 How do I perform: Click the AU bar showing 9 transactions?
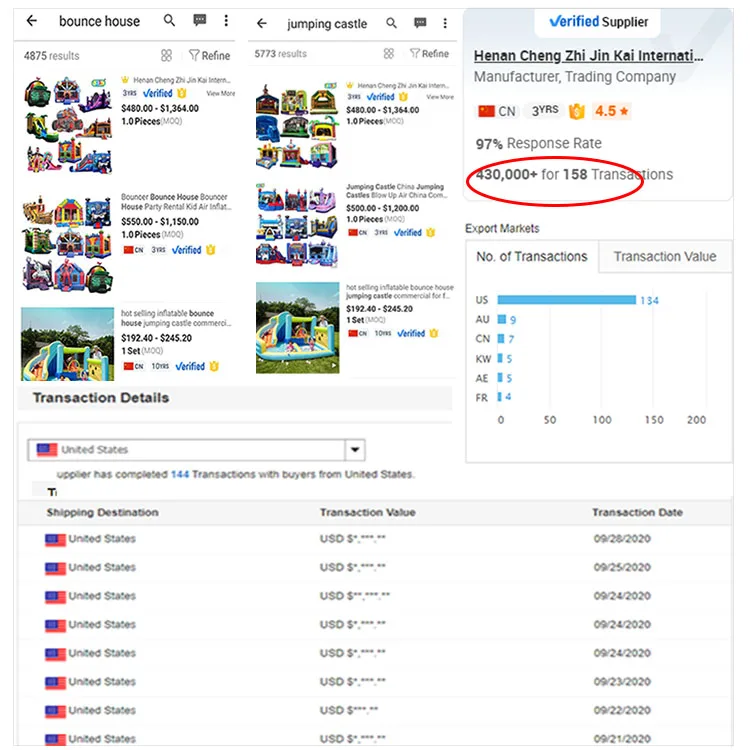pos(502,320)
